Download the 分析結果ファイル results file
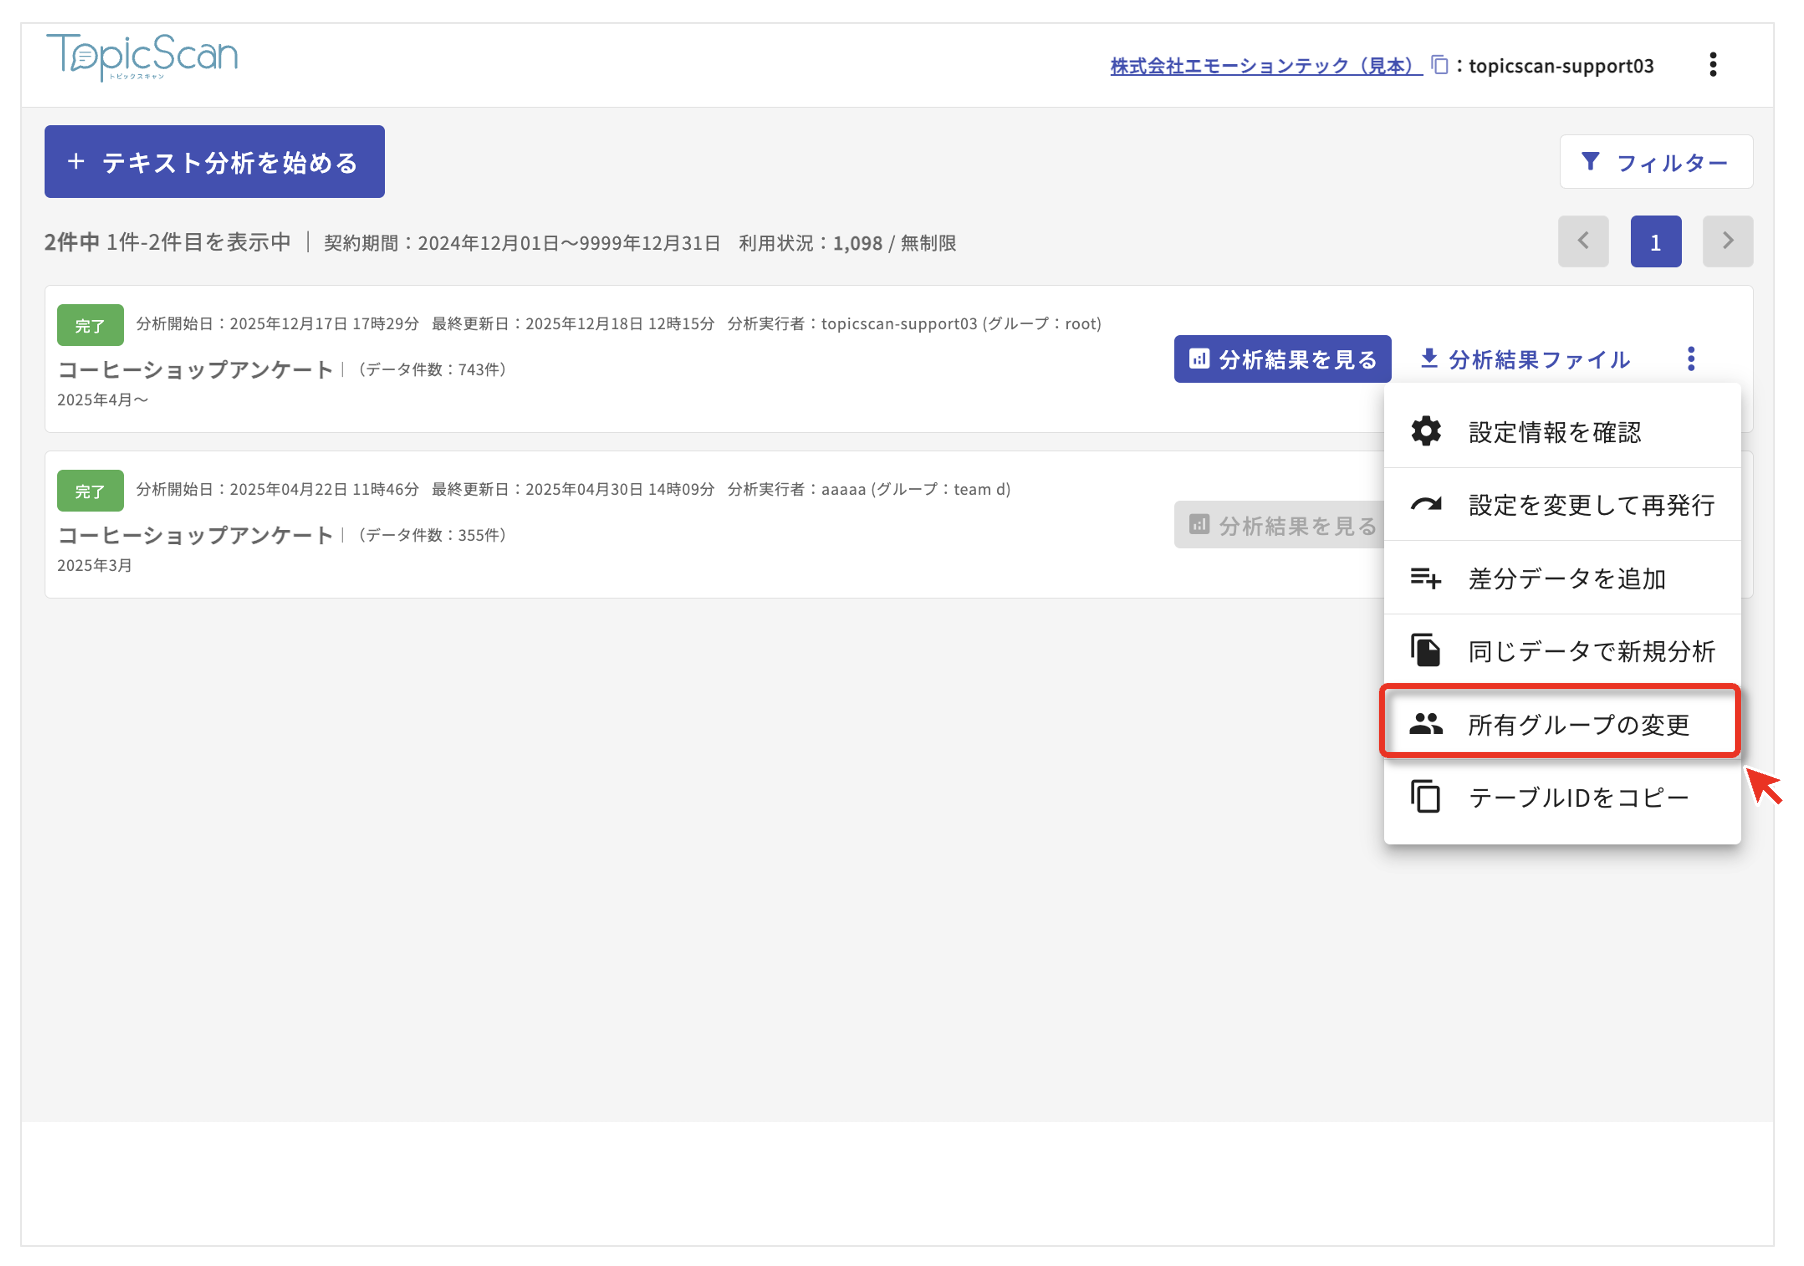 coord(1526,359)
